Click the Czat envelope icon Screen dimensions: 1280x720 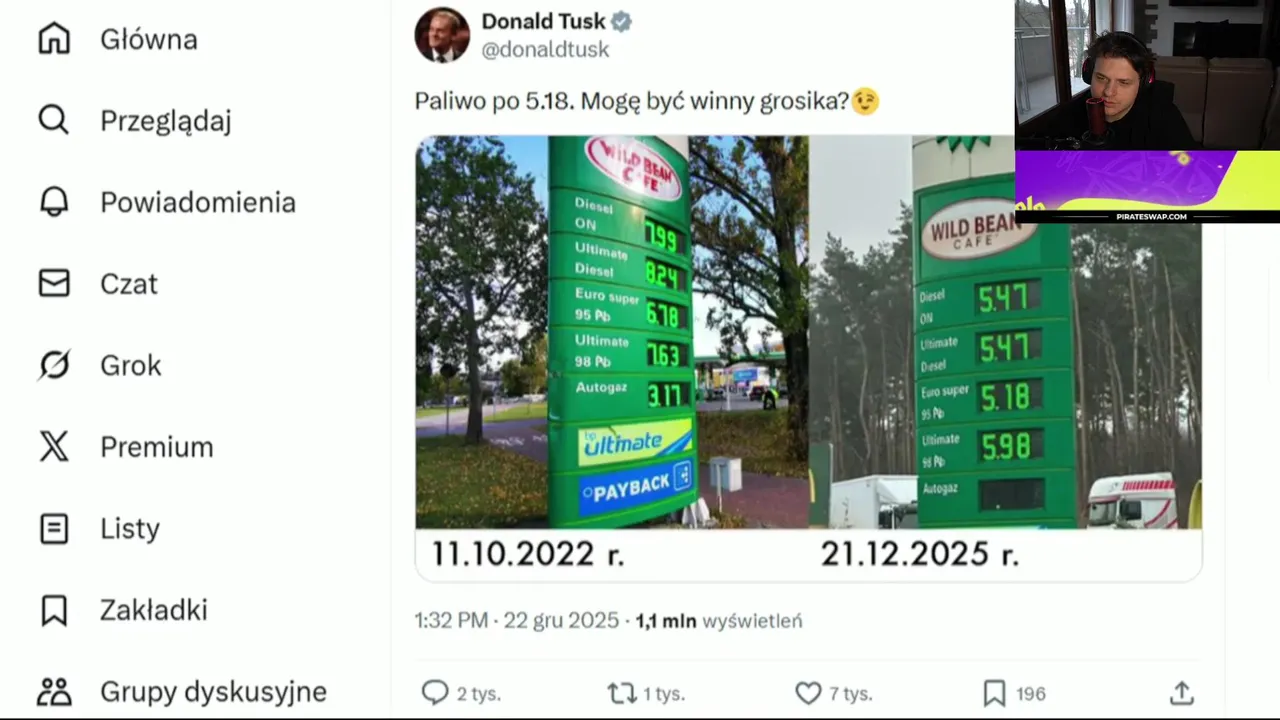point(54,283)
